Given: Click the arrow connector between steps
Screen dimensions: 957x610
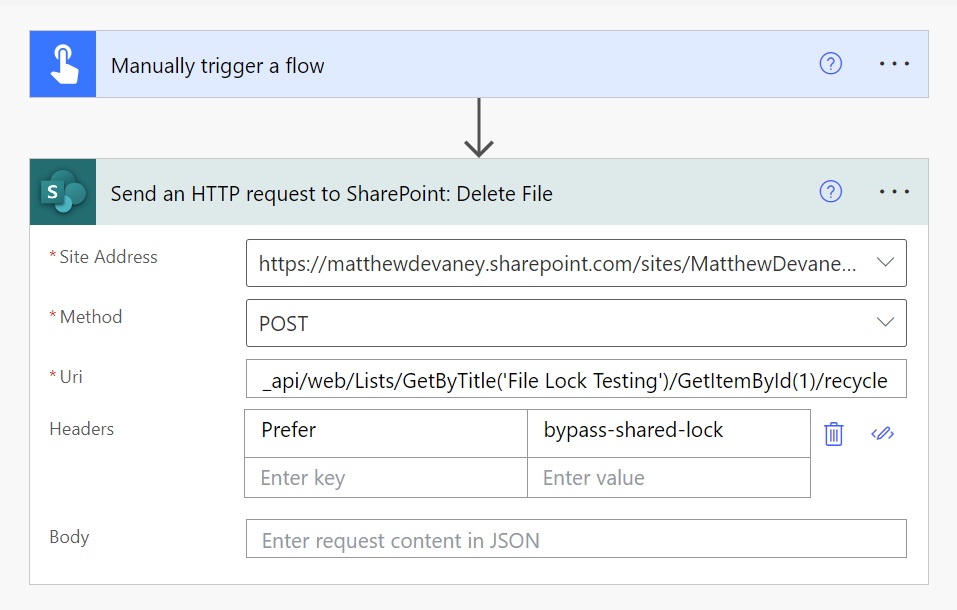Looking at the screenshot, I should (x=479, y=128).
